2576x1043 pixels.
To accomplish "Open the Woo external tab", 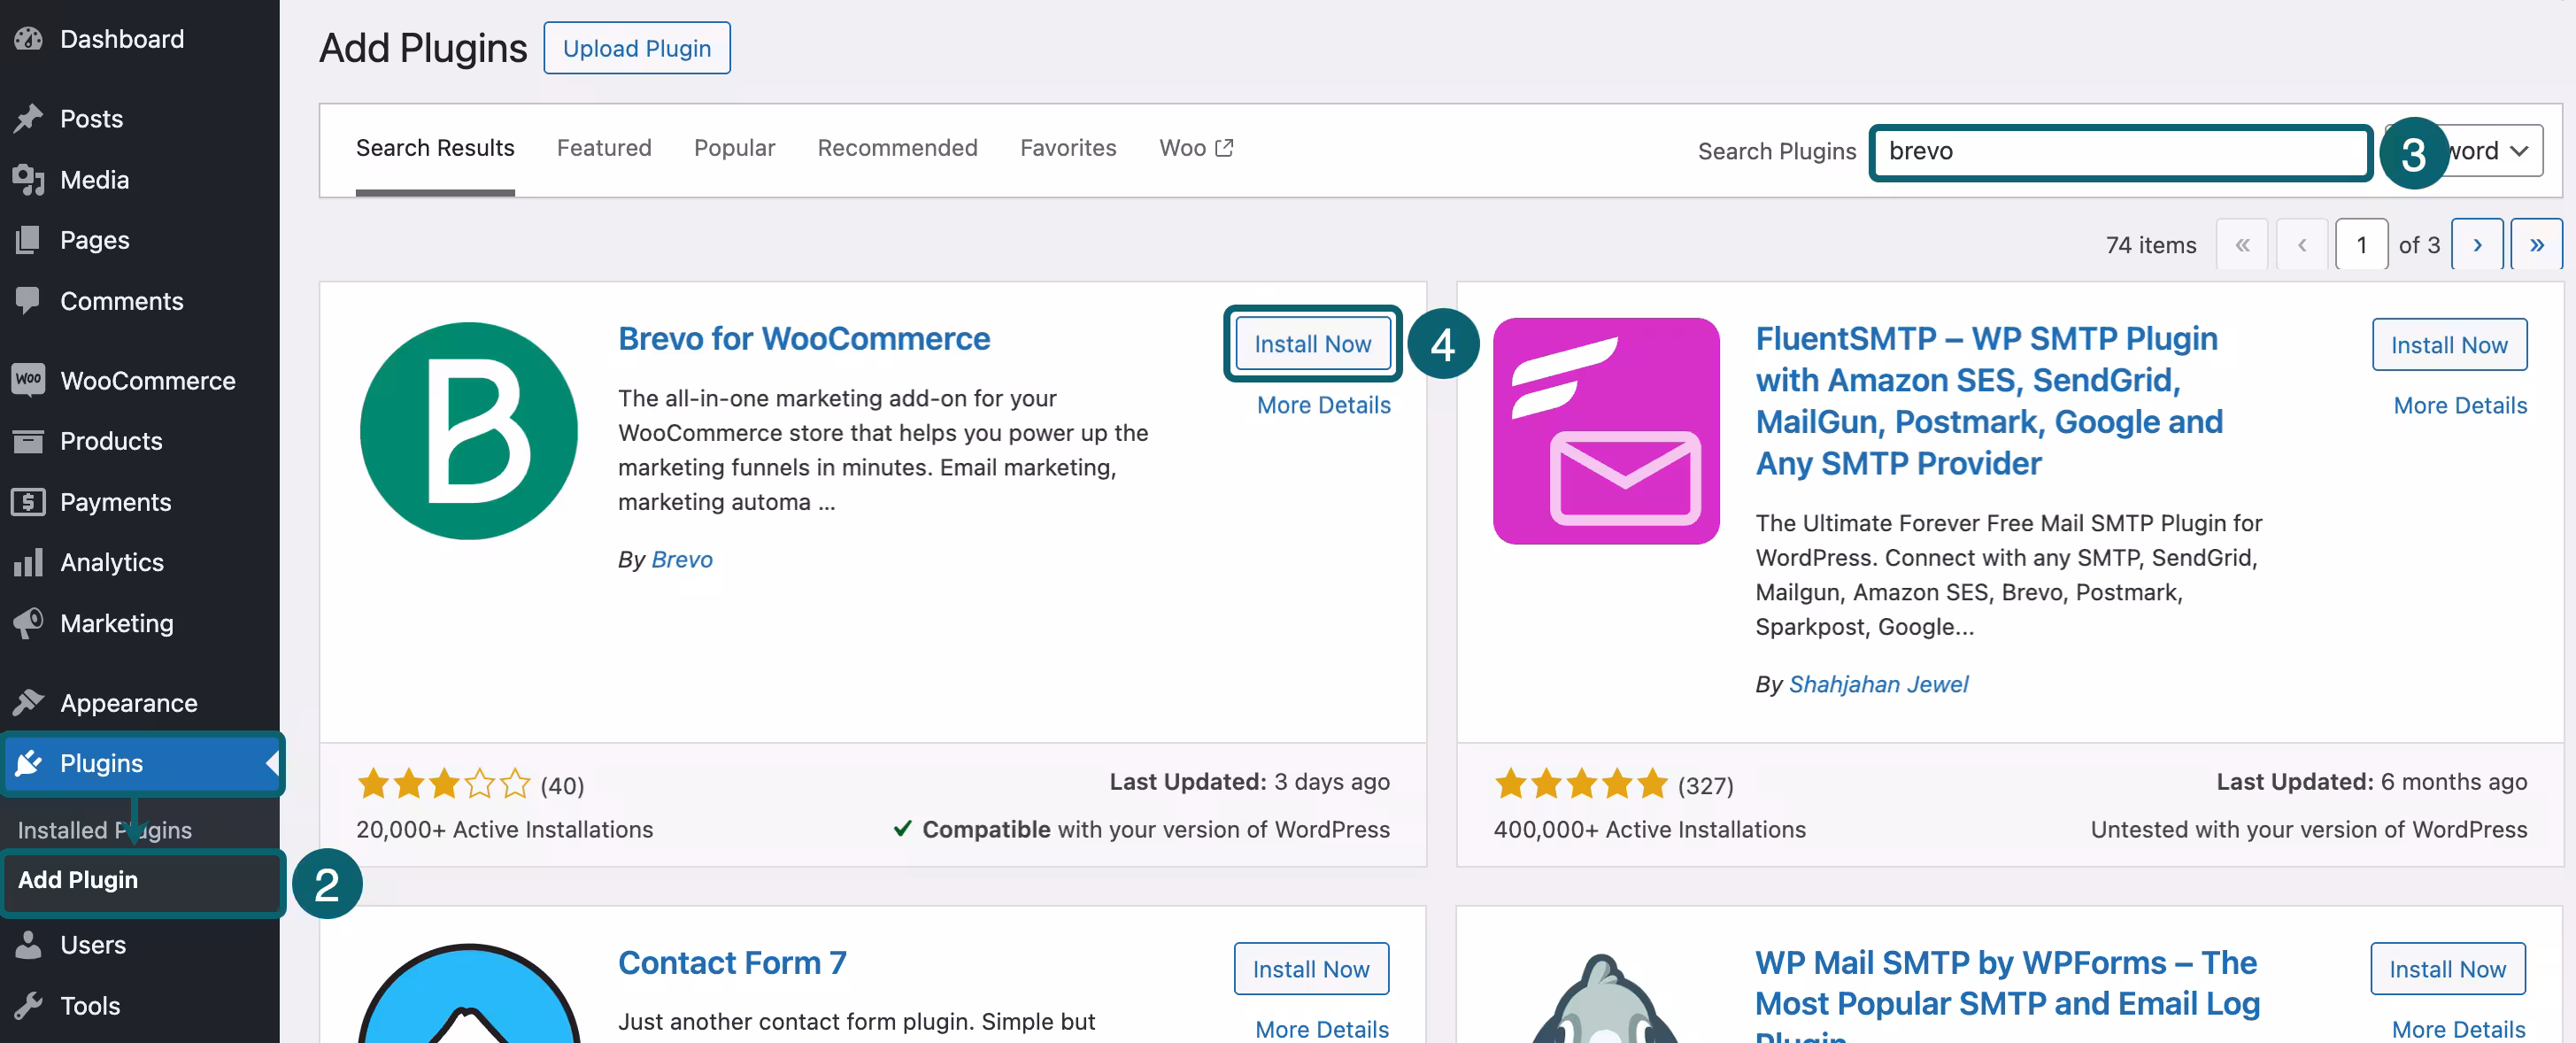I will pyautogui.click(x=1196, y=148).
